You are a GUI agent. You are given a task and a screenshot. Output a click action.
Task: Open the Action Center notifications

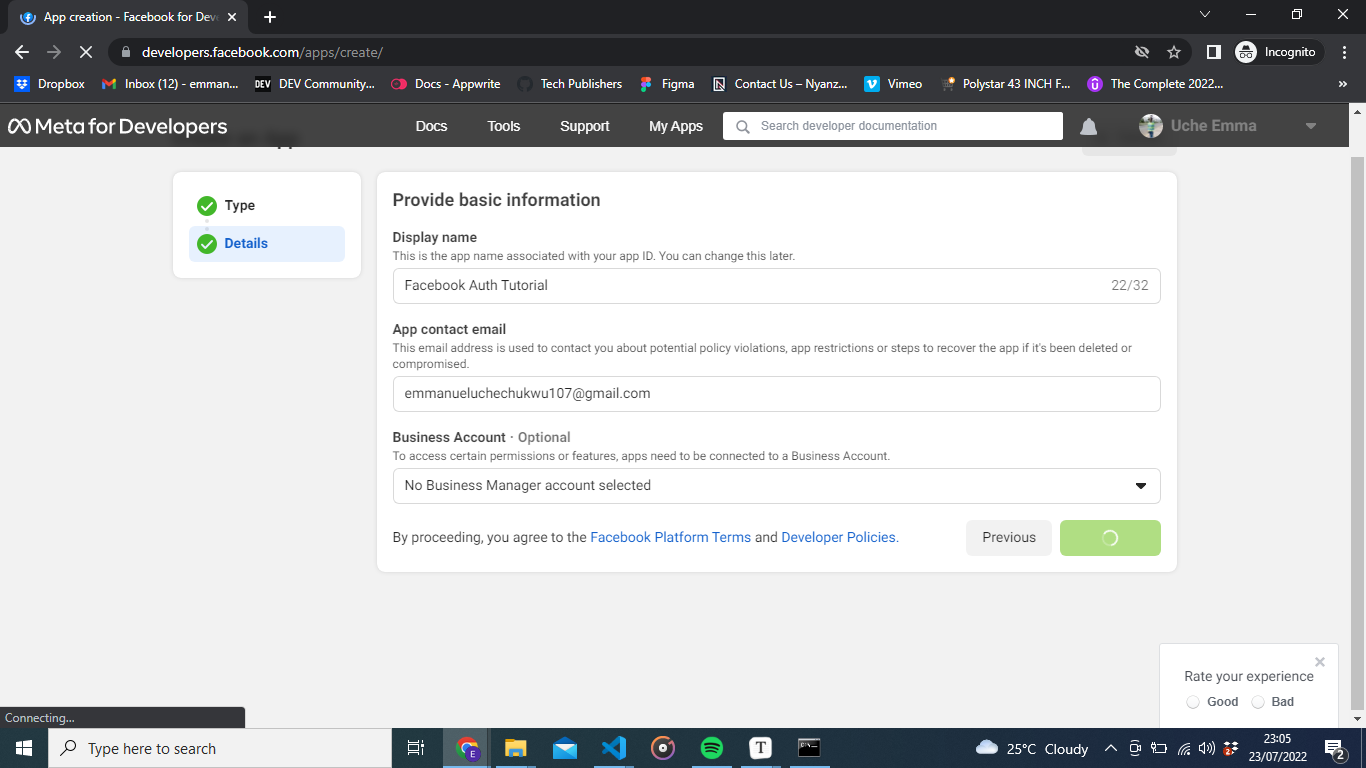pyautogui.click(x=1335, y=748)
